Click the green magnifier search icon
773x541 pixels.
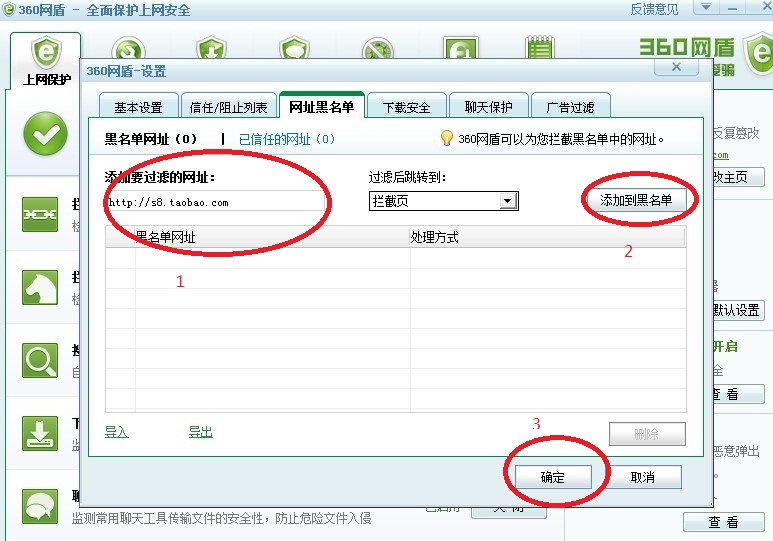[40, 360]
